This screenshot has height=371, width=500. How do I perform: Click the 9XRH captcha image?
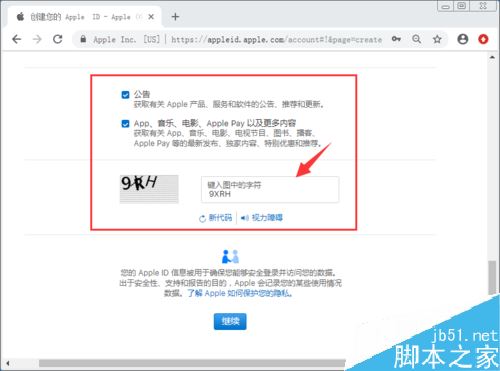pos(149,189)
